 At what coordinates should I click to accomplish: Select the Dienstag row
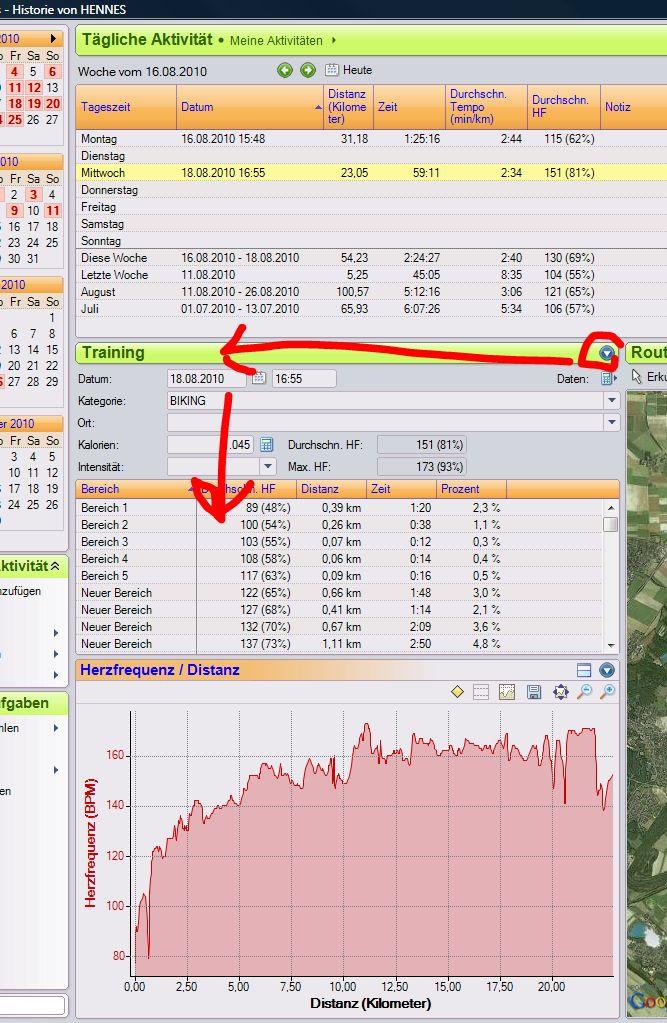click(x=371, y=156)
